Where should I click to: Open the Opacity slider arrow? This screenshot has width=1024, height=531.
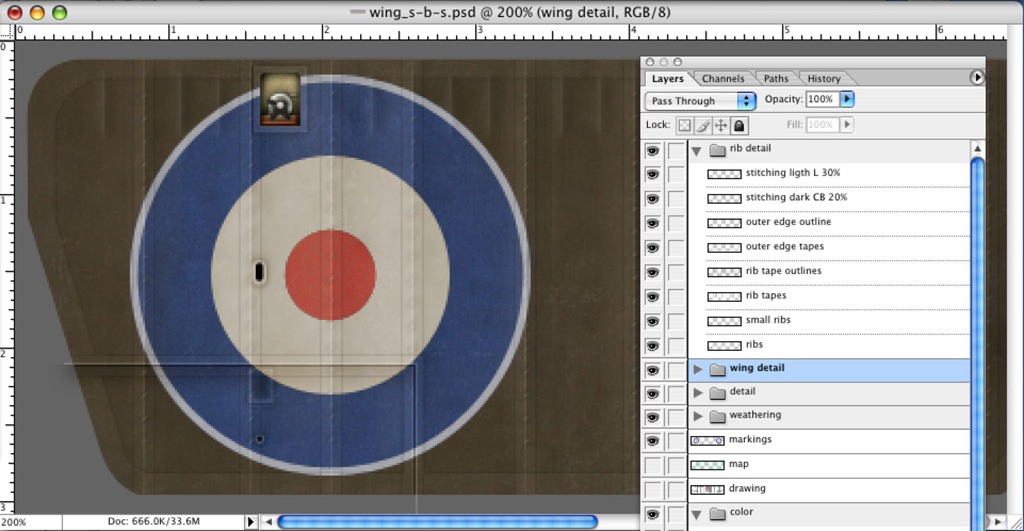[847, 99]
